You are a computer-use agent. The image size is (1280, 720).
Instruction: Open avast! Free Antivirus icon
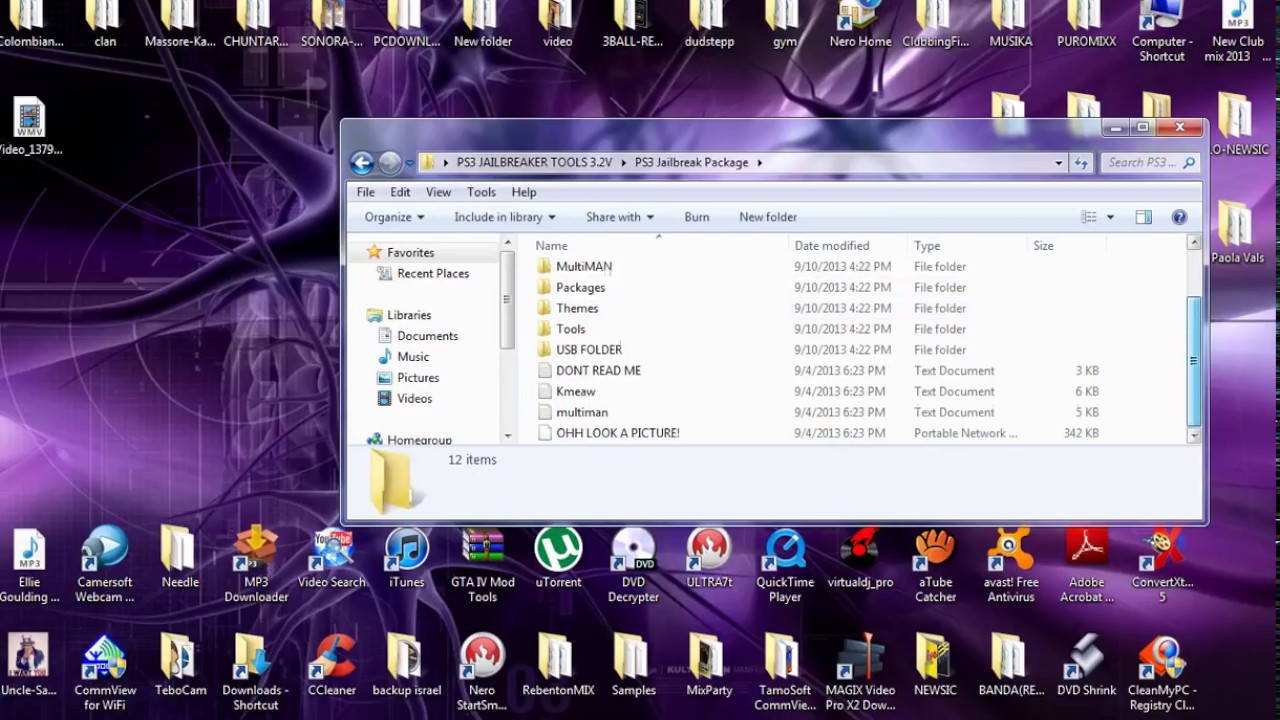[x=1011, y=567]
